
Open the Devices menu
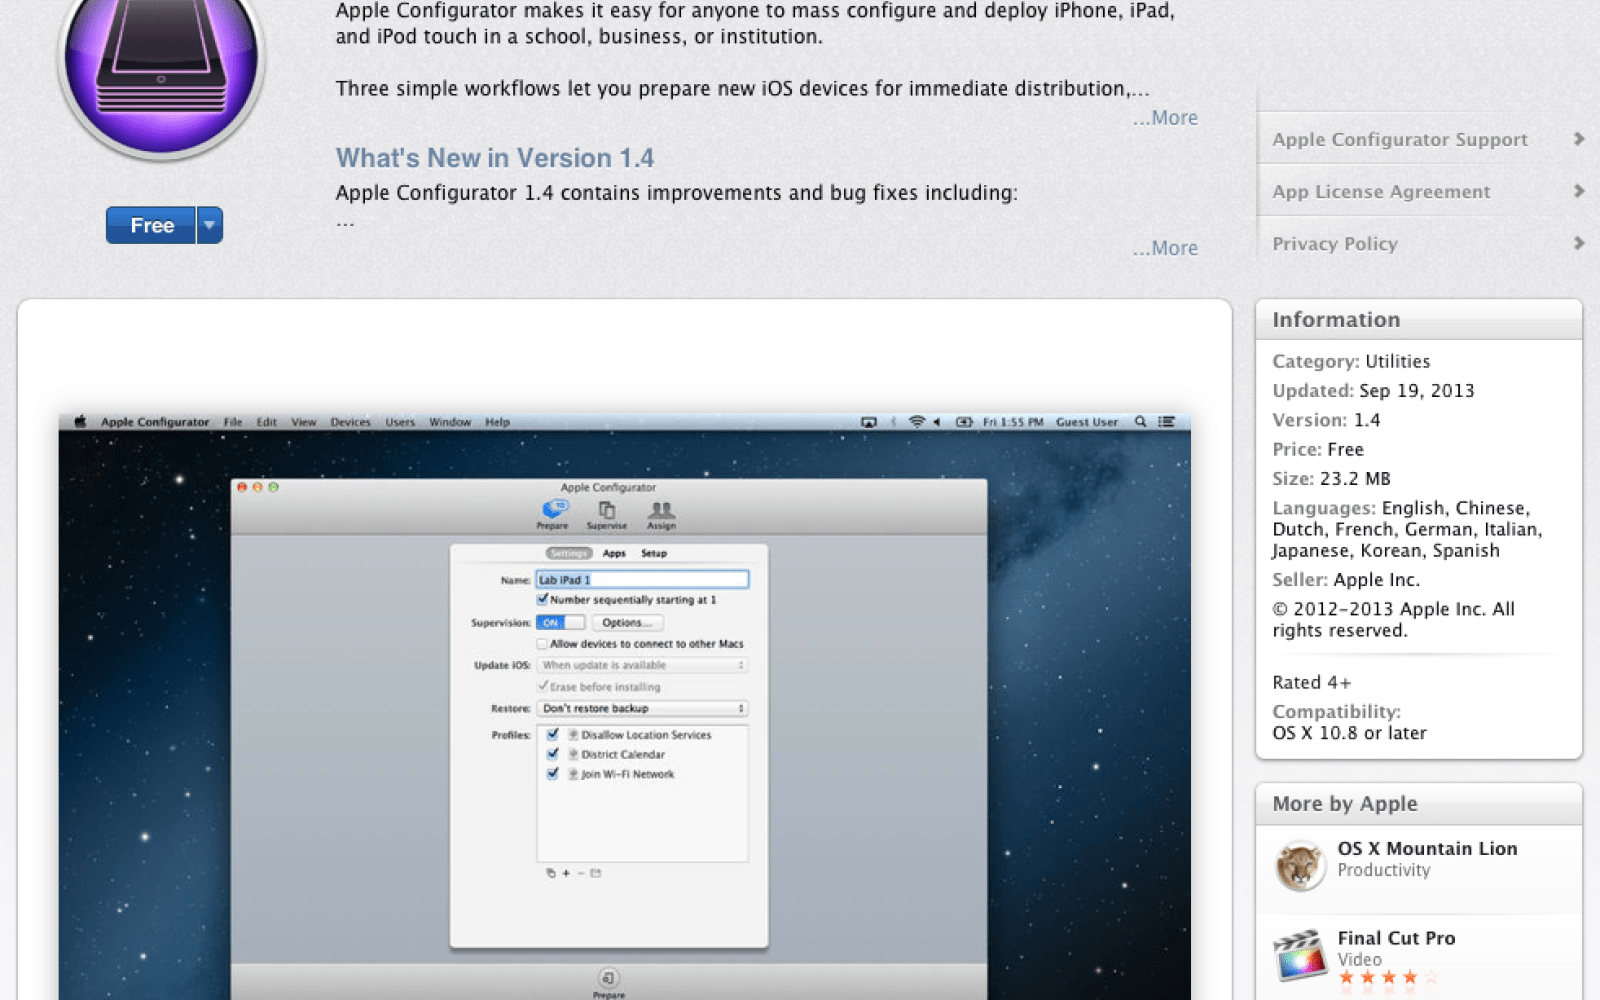point(350,421)
